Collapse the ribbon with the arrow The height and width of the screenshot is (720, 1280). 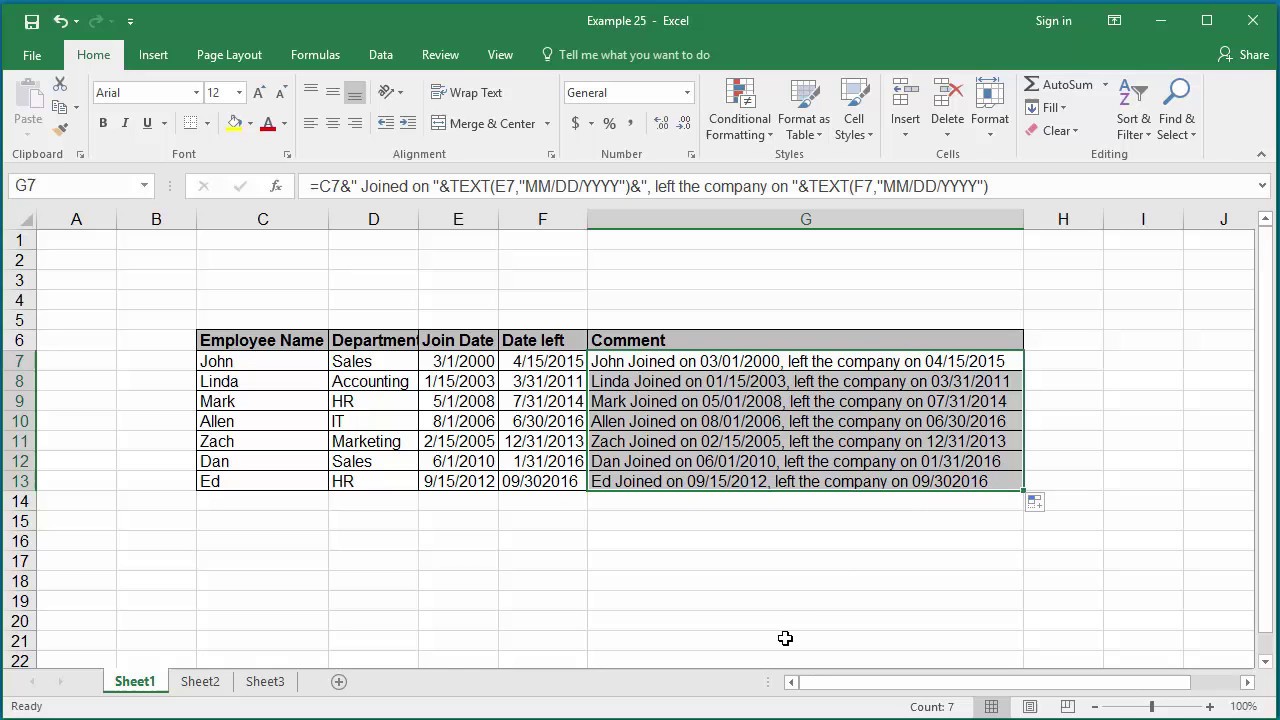1261,154
